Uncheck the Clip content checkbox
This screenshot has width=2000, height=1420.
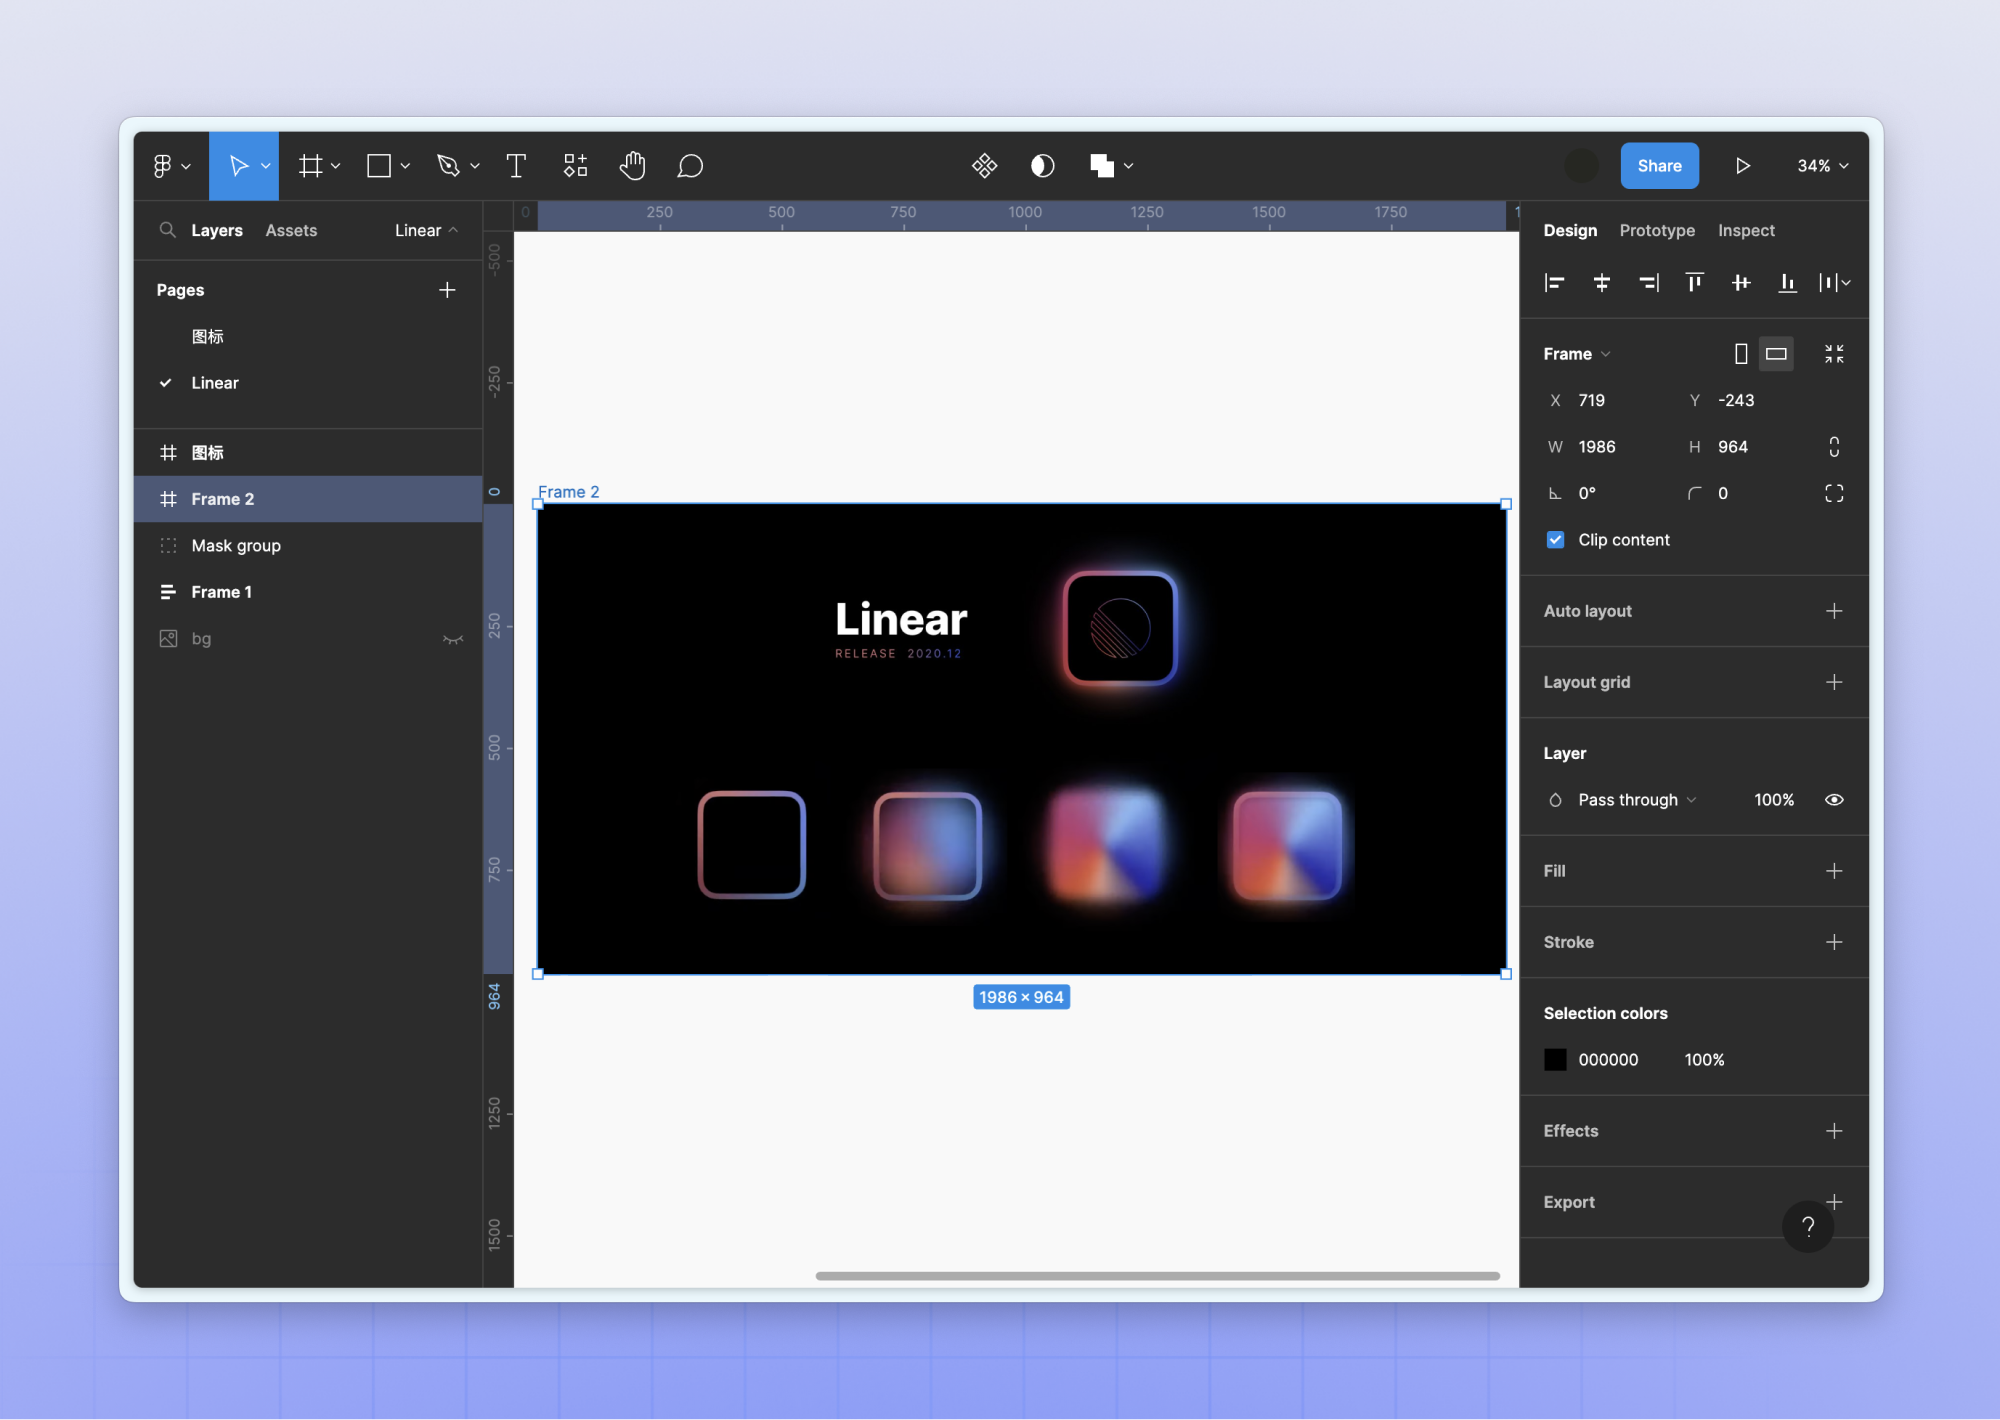1555,540
